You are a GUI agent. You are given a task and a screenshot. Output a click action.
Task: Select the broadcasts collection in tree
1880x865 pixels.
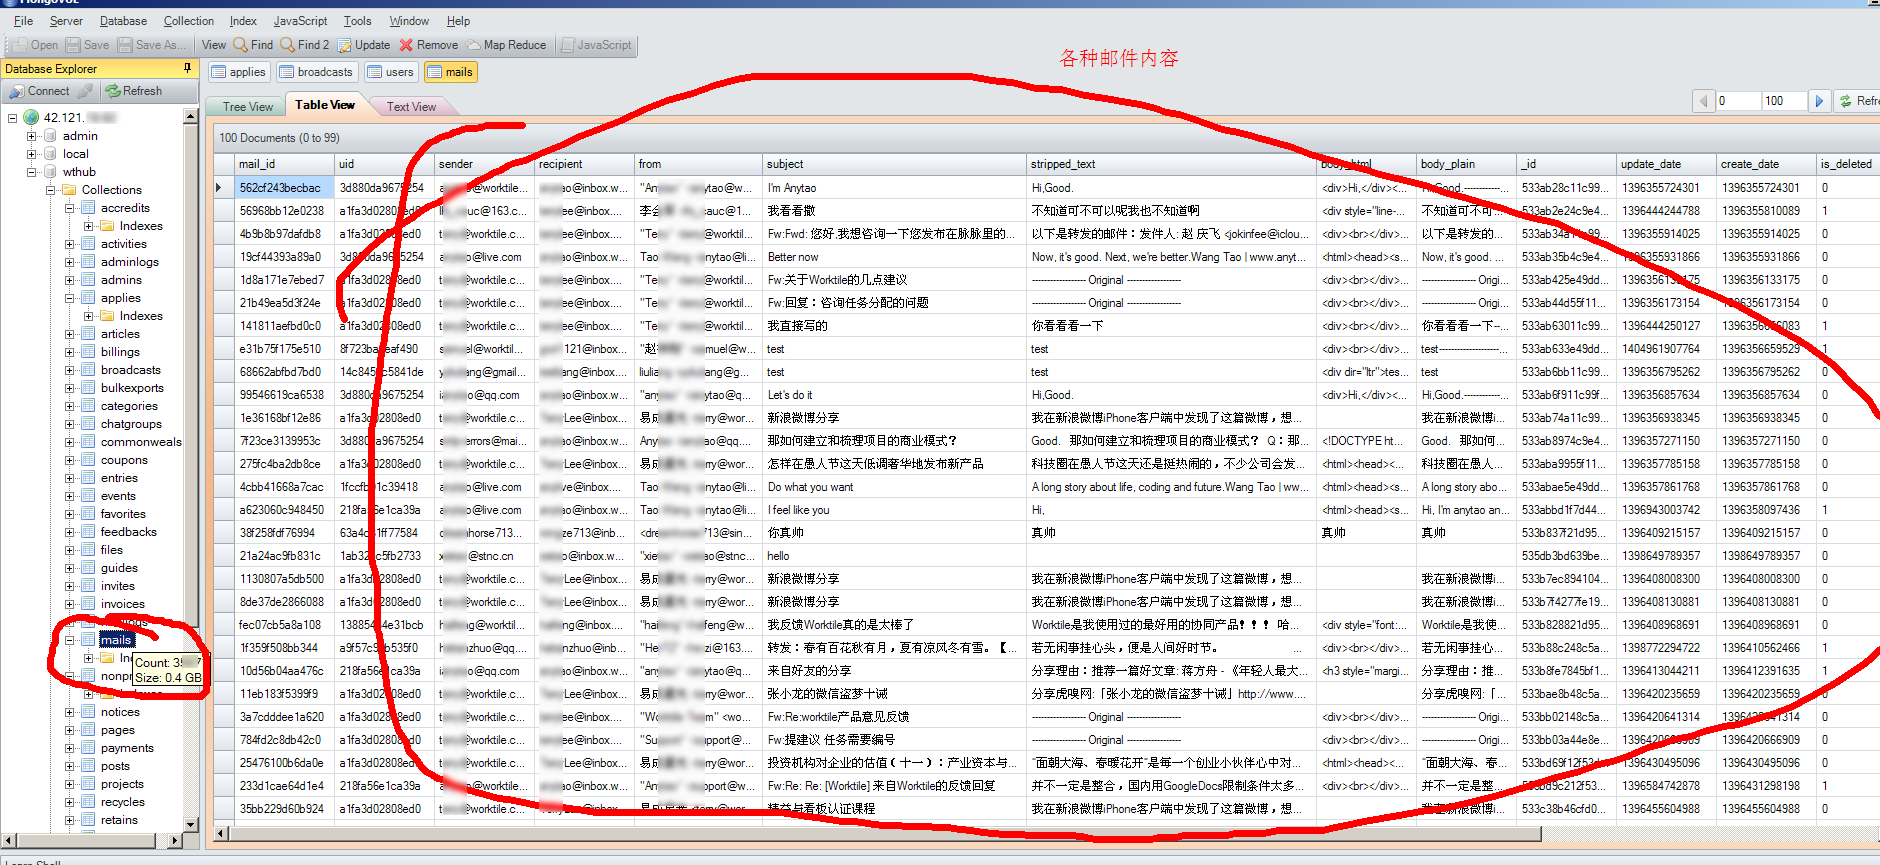130,370
